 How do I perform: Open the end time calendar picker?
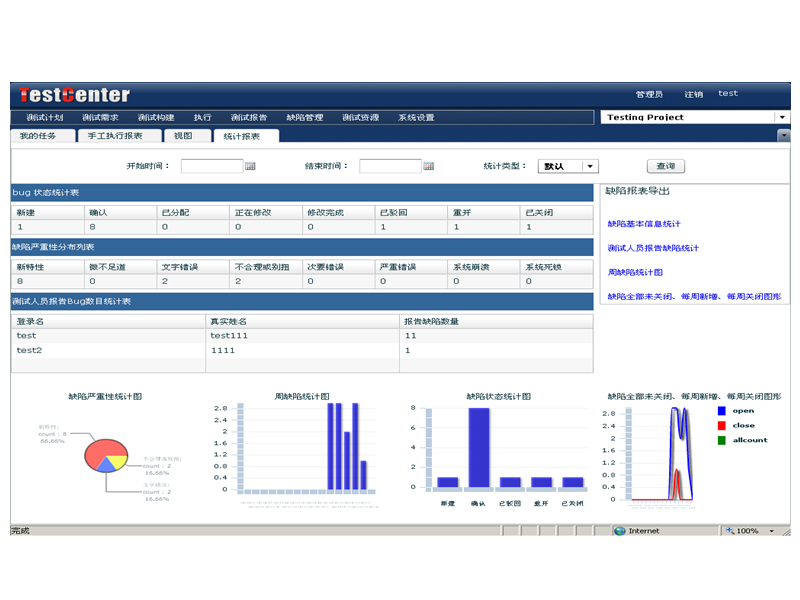click(428, 166)
